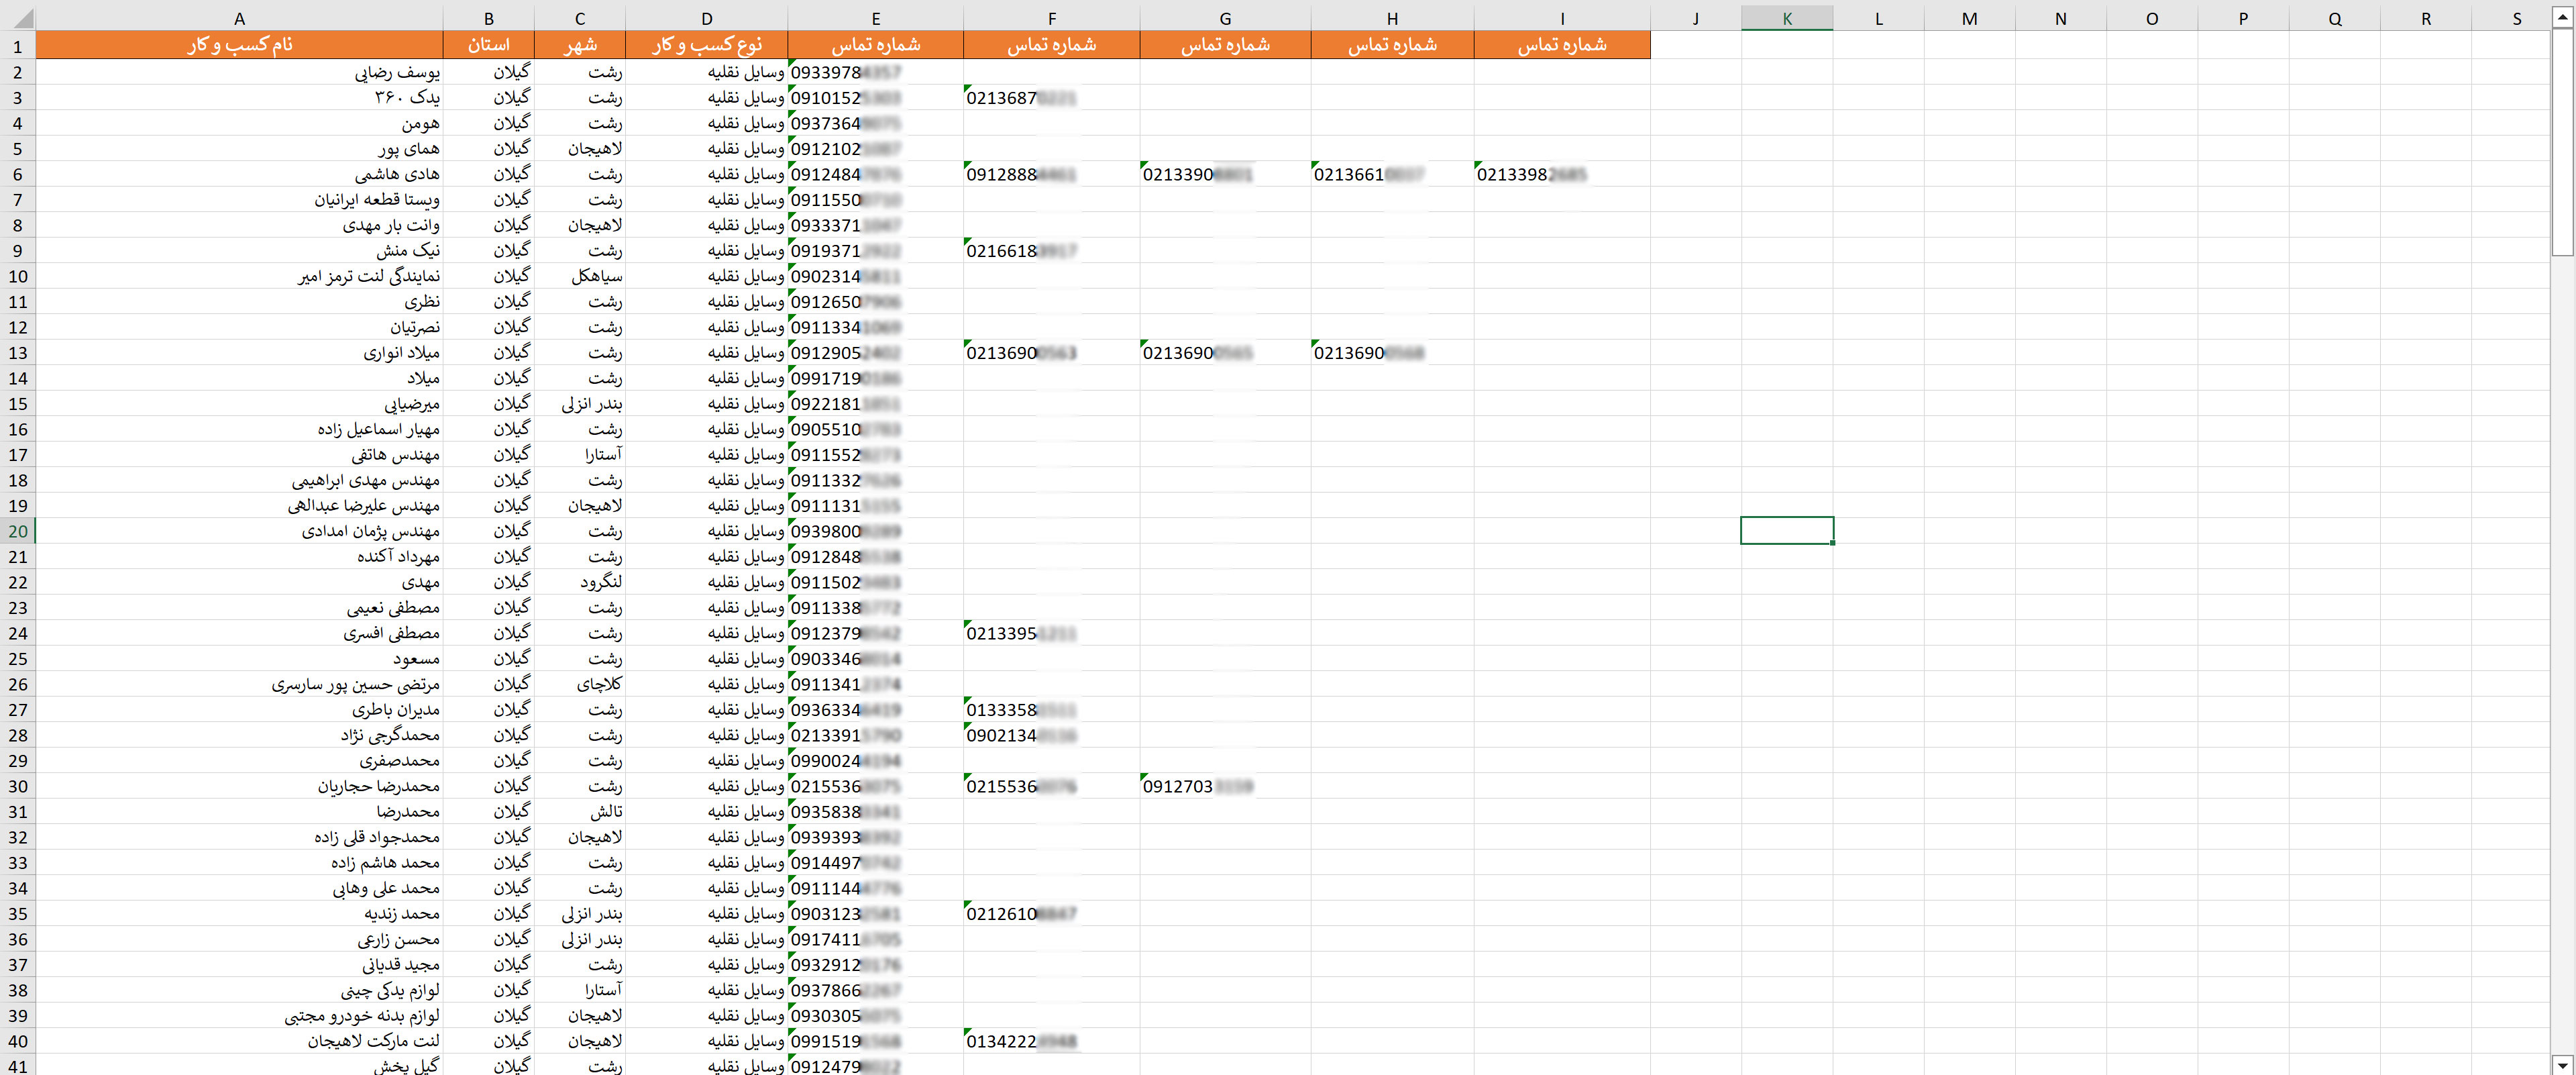2576x1075 pixels.
Task: Select cell containing یدک ۳۶۰
Action: click(x=239, y=97)
